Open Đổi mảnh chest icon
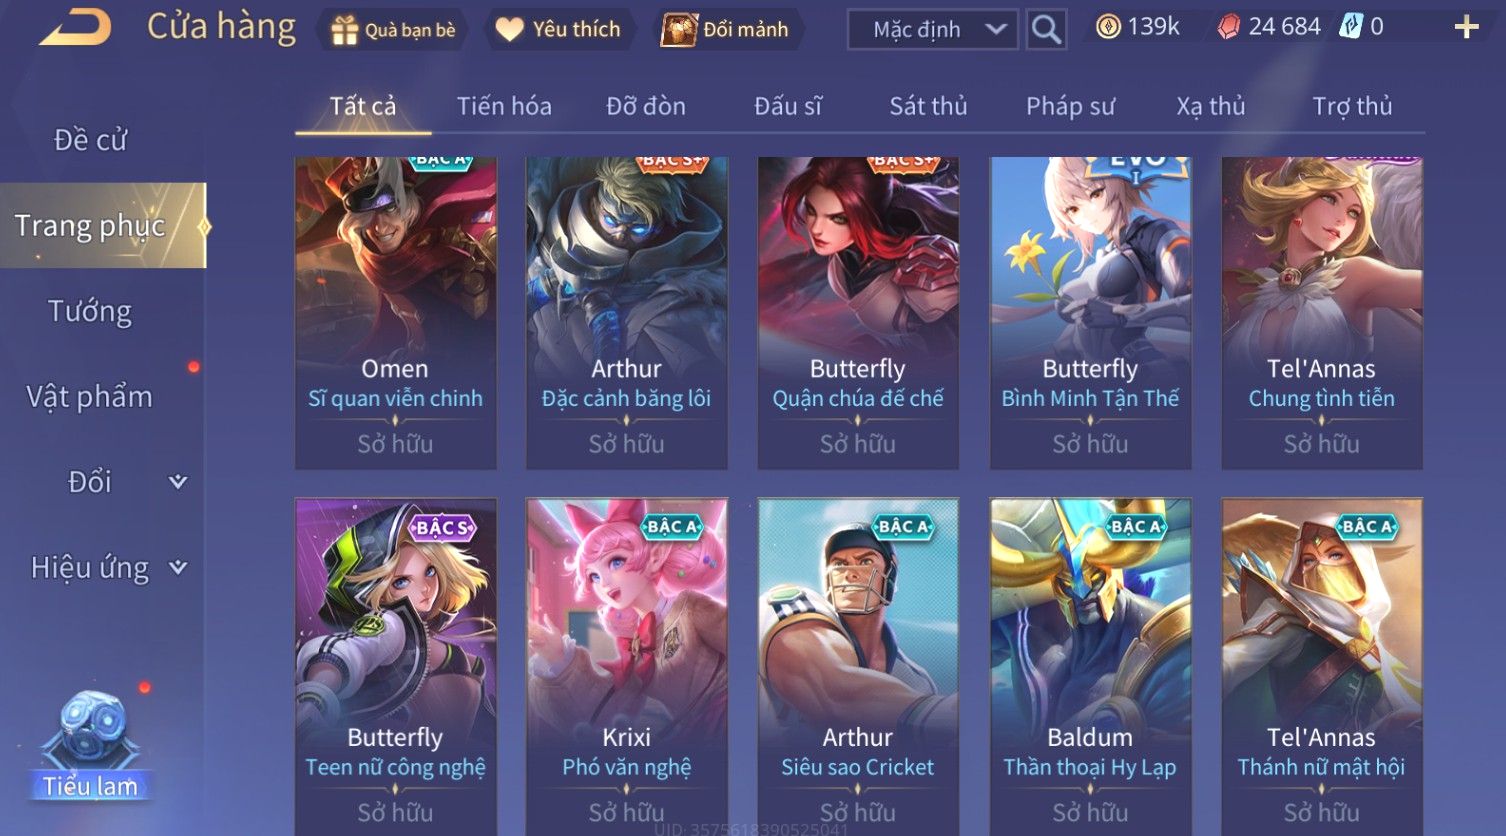The width and height of the screenshot is (1506, 836). [679, 30]
